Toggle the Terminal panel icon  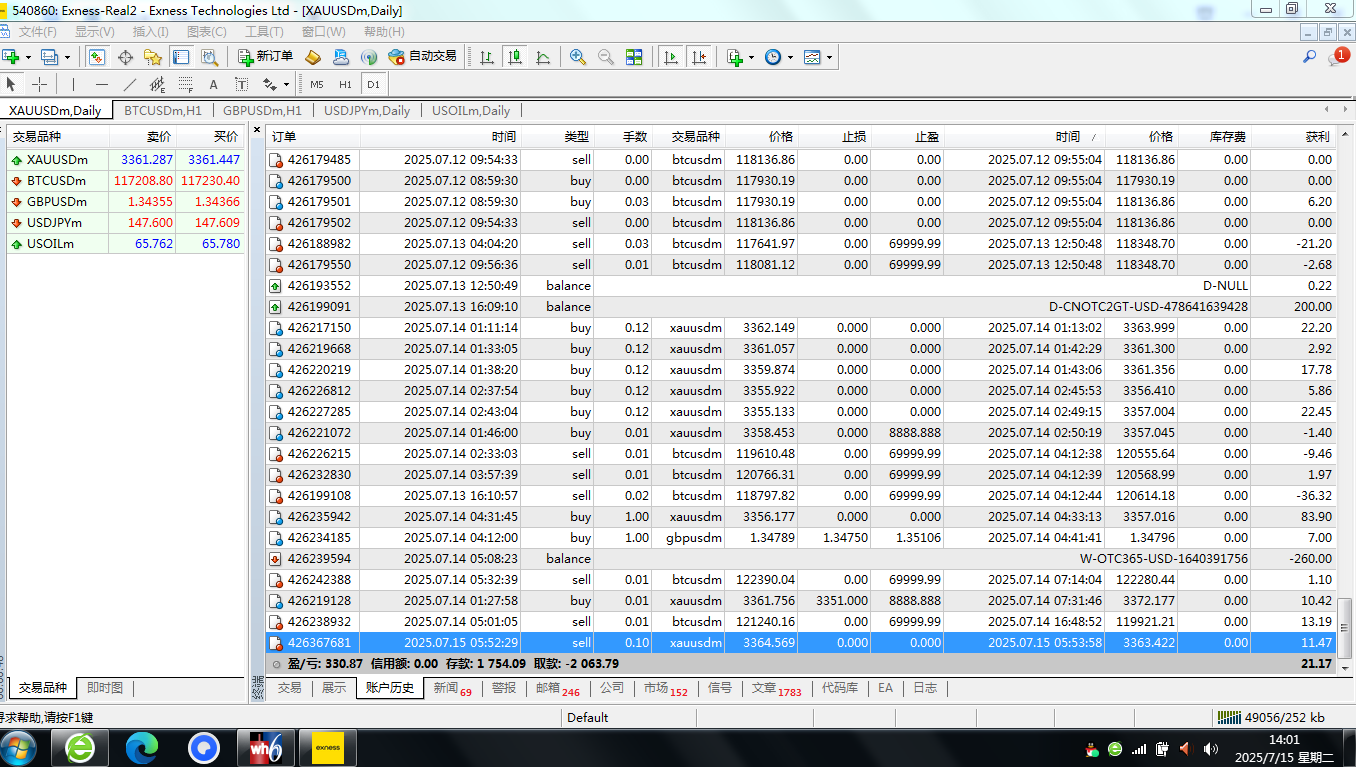point(181,57)
